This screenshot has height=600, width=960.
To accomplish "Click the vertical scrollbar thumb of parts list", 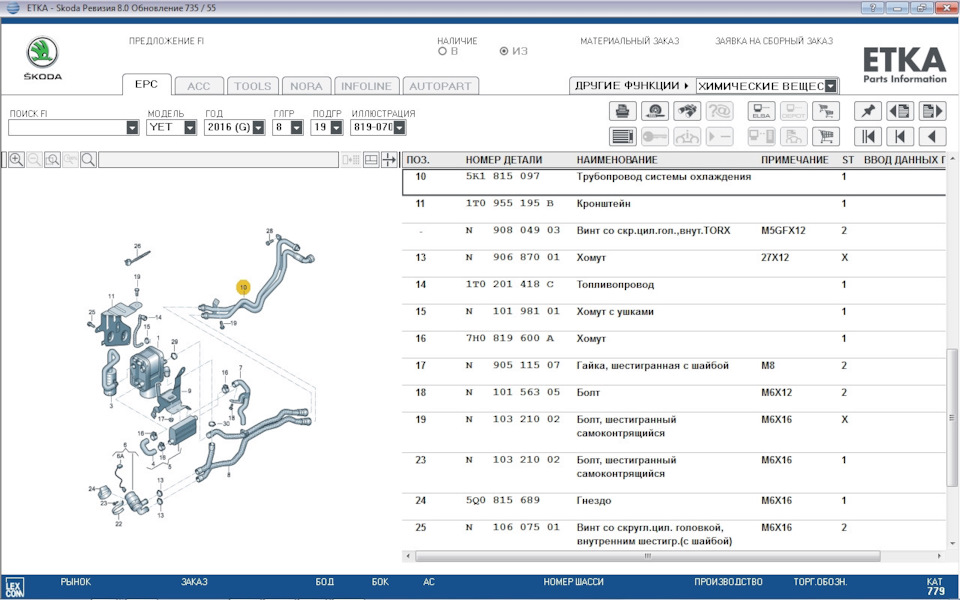I will (951, 418).
